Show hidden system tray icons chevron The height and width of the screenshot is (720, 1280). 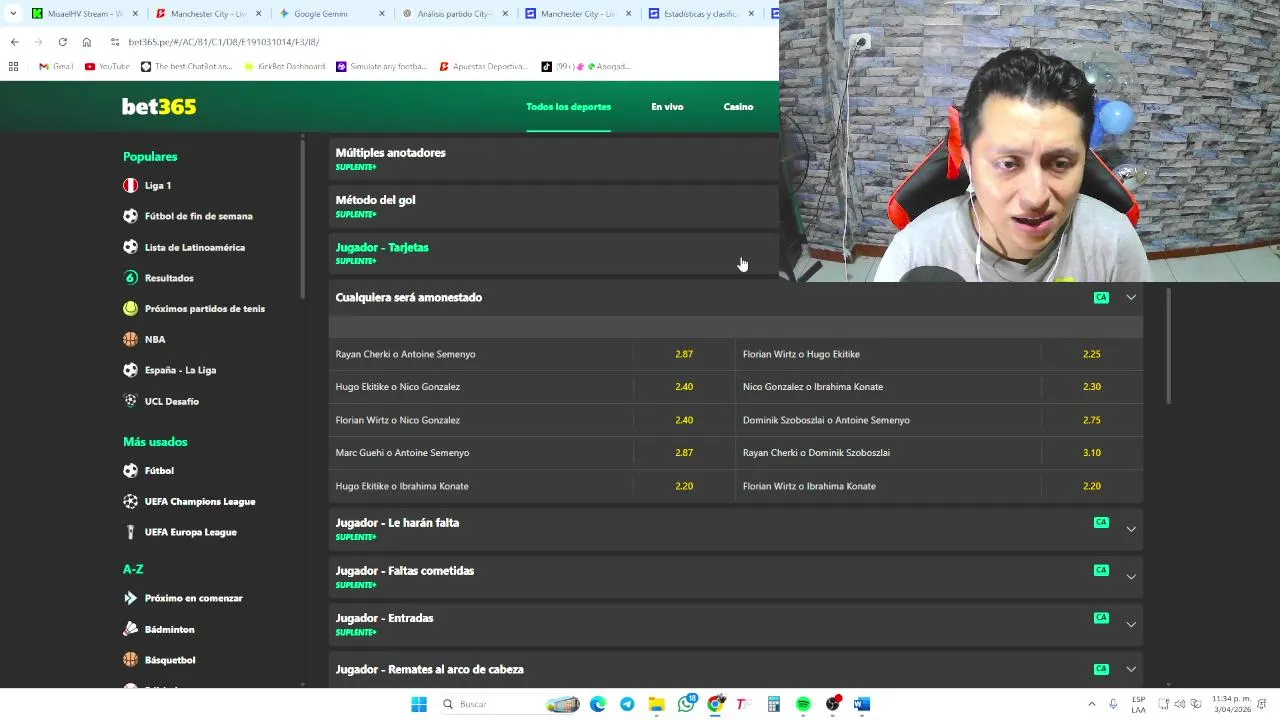pos(1091,704)
